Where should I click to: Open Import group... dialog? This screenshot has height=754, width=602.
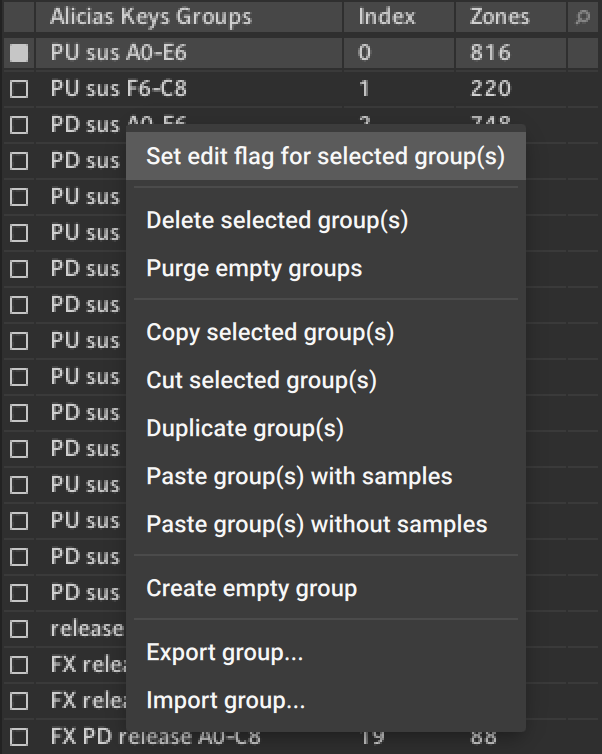(225, 701)
